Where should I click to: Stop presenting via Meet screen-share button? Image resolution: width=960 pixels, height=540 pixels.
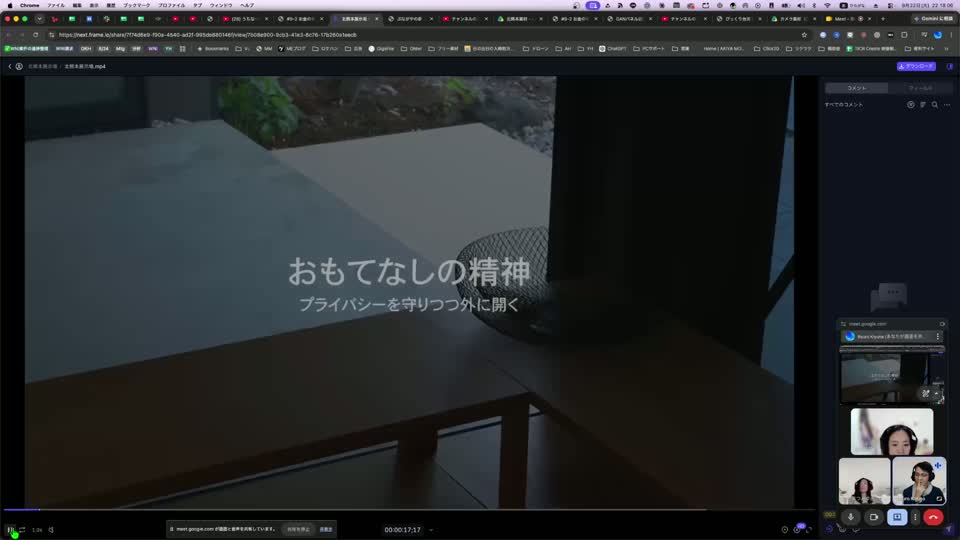pos(897,517)
